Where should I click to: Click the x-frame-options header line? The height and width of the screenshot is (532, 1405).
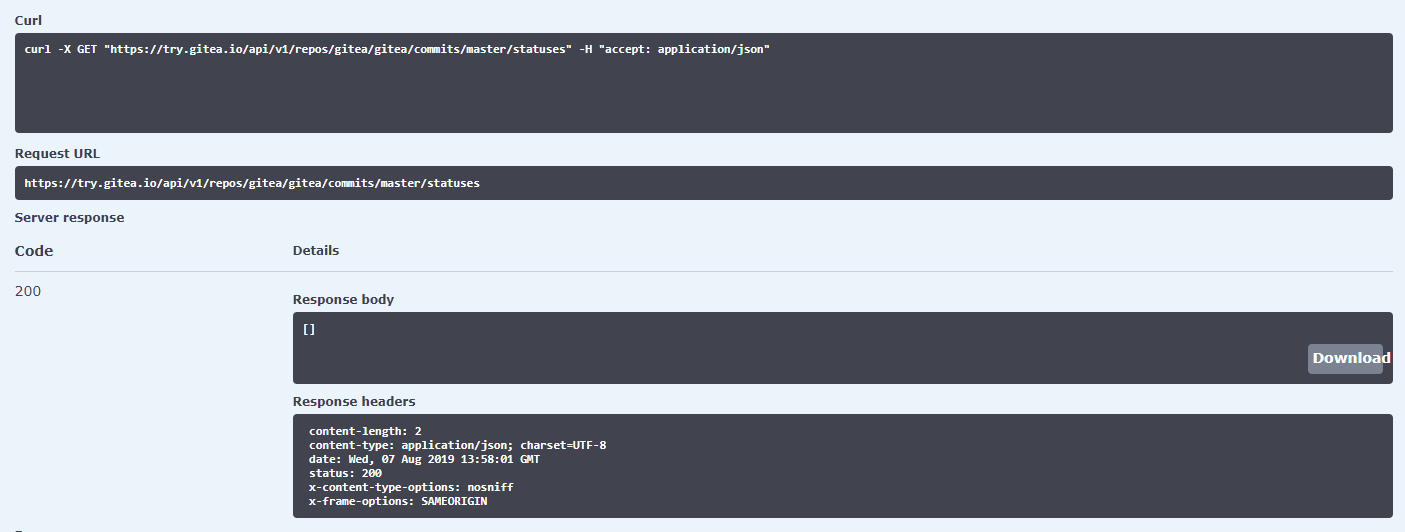click(398, 501)
